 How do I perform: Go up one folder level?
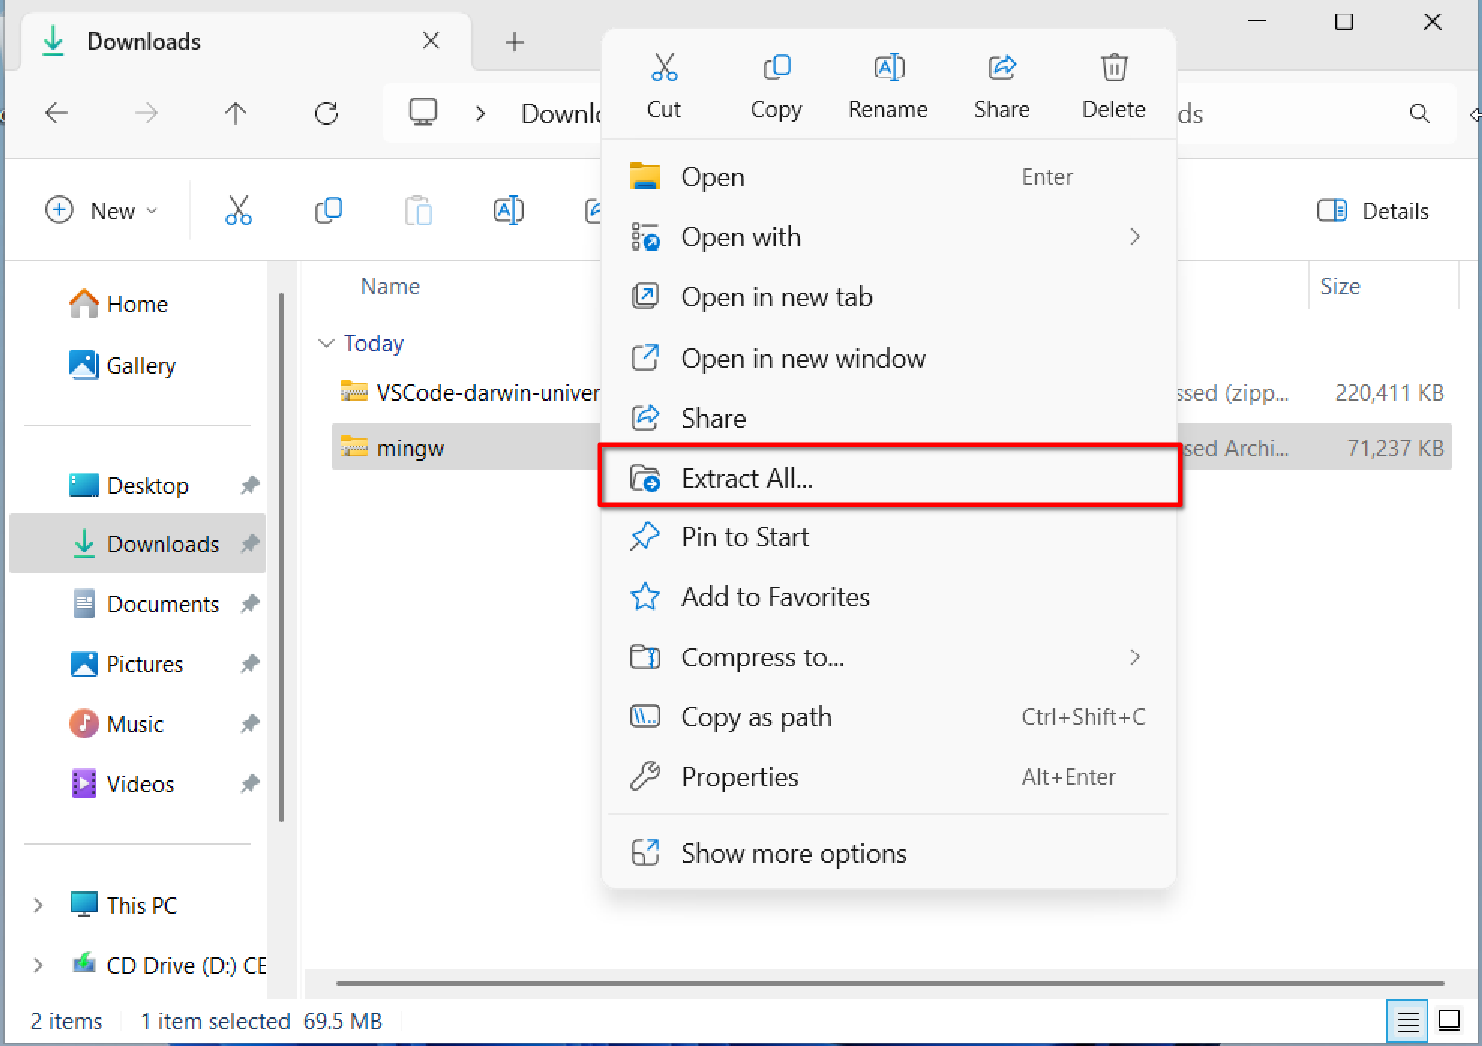[236, 113]
